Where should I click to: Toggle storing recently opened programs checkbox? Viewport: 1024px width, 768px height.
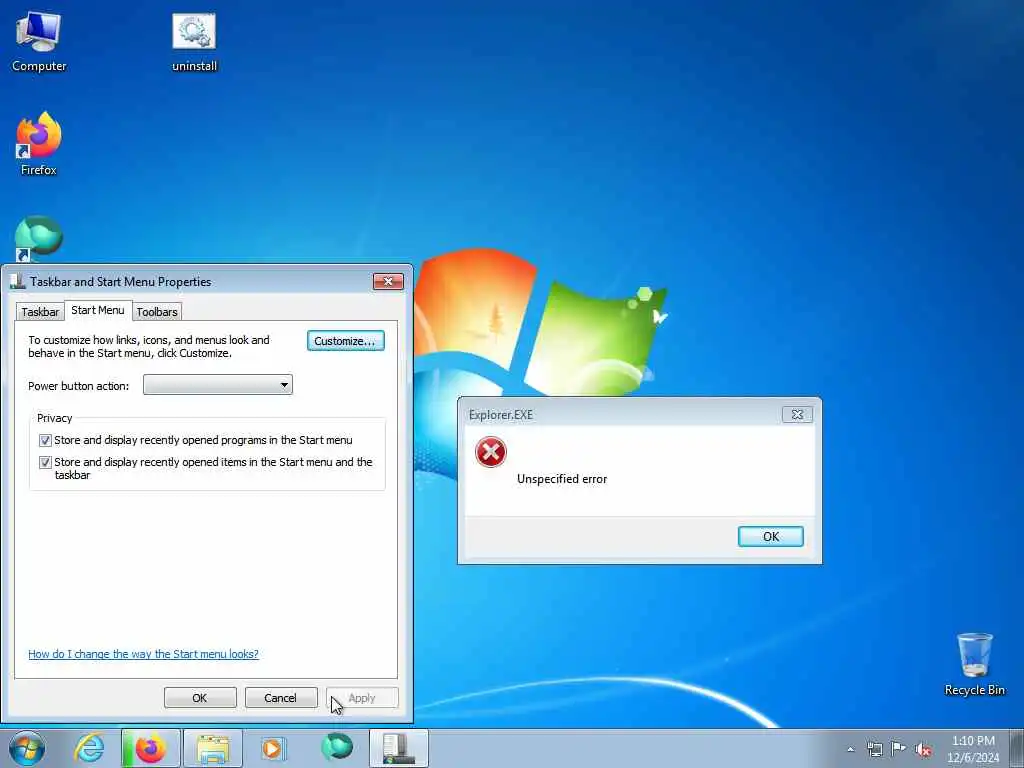(45, 441)
